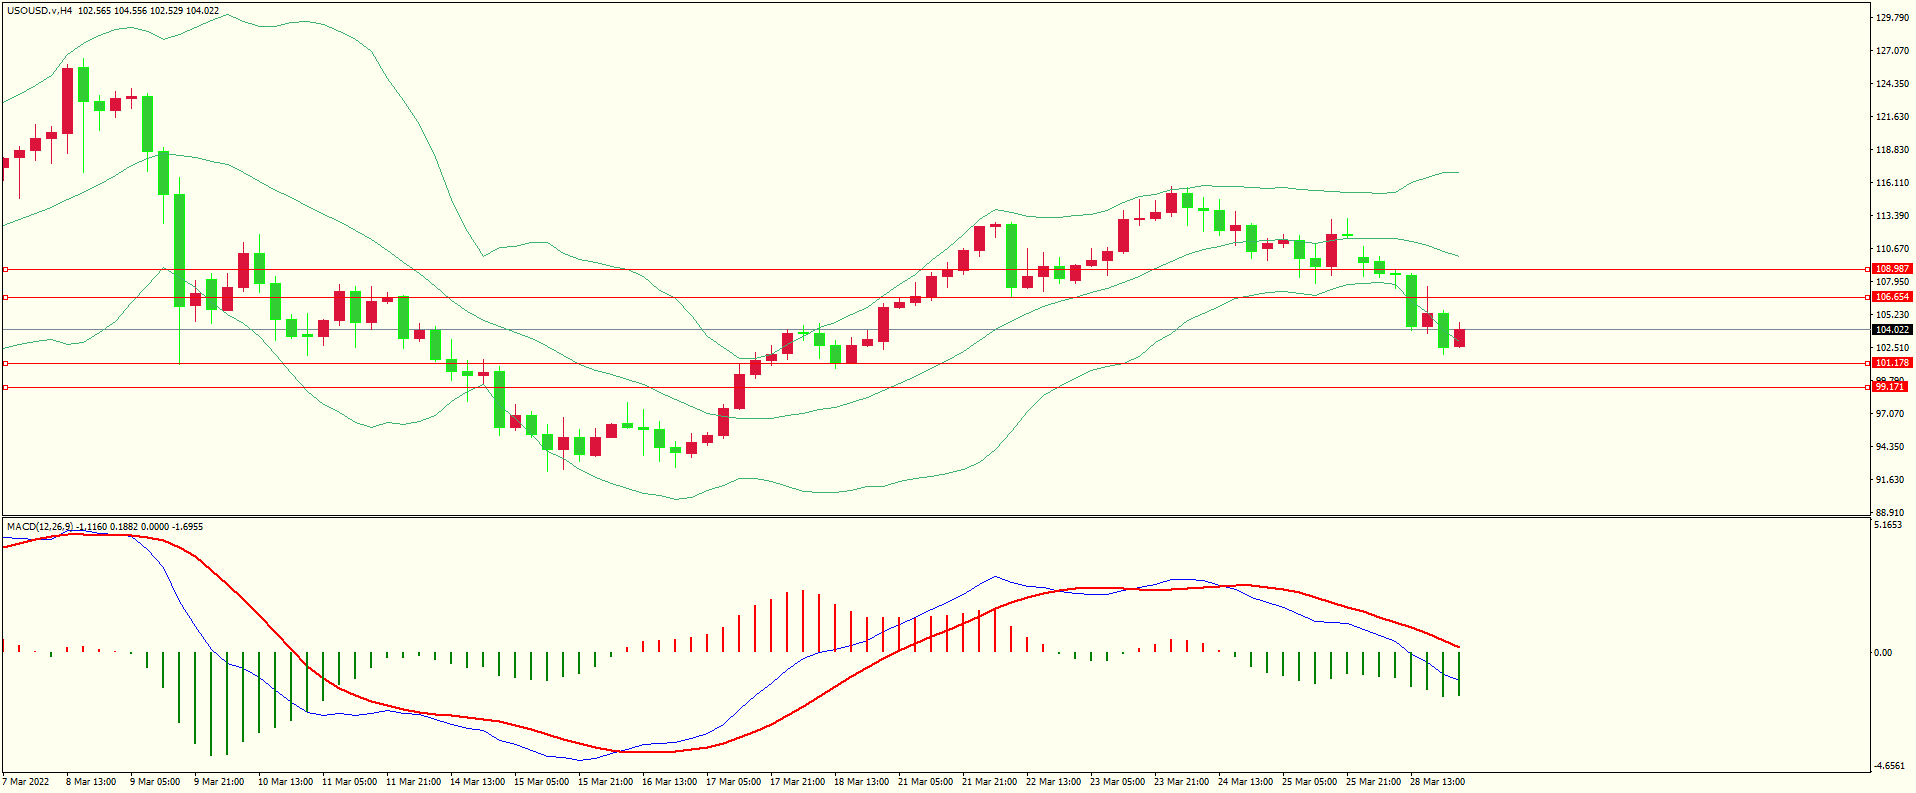Select the 101.178 horizontal line price tag
Screen dimensions: 1916x793
point(1892,363)
